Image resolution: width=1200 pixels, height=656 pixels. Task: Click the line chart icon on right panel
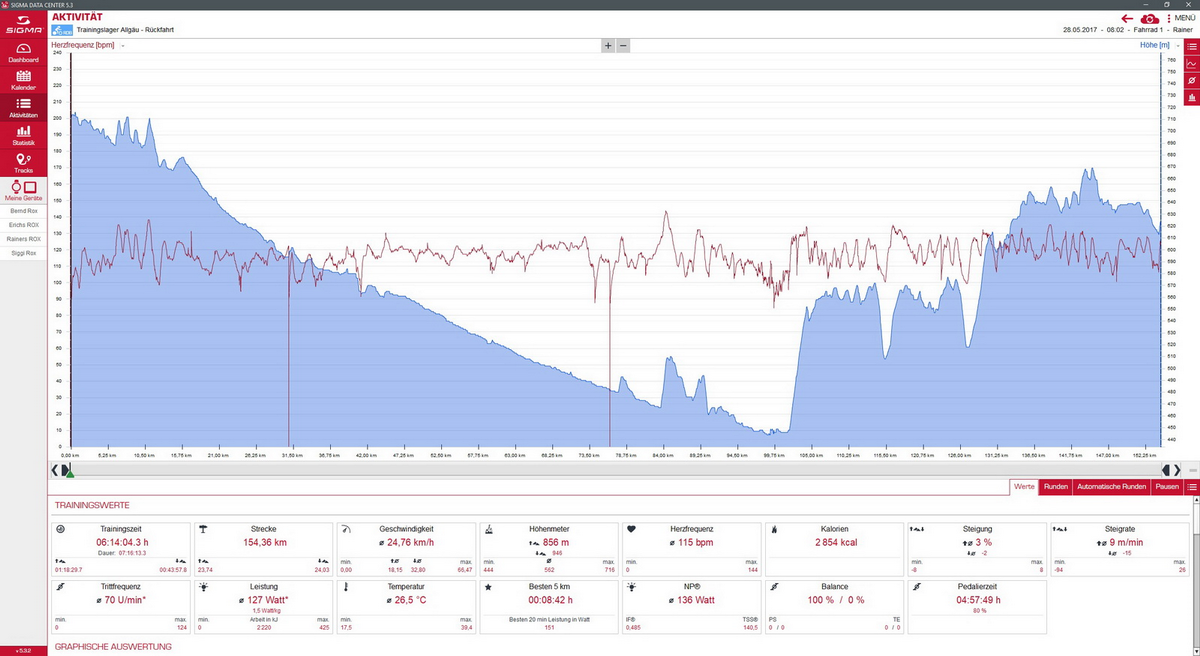point(1191,63)
